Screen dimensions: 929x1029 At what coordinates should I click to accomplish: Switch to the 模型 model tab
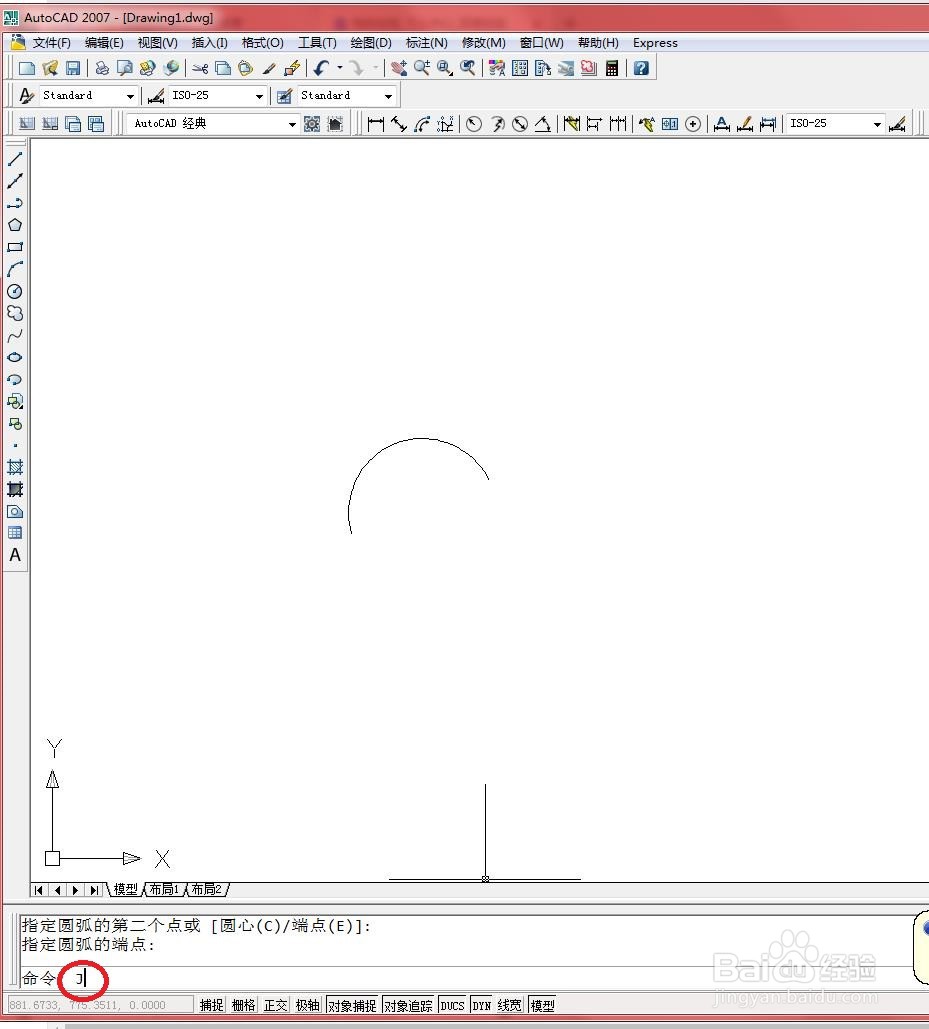(125, 889)
